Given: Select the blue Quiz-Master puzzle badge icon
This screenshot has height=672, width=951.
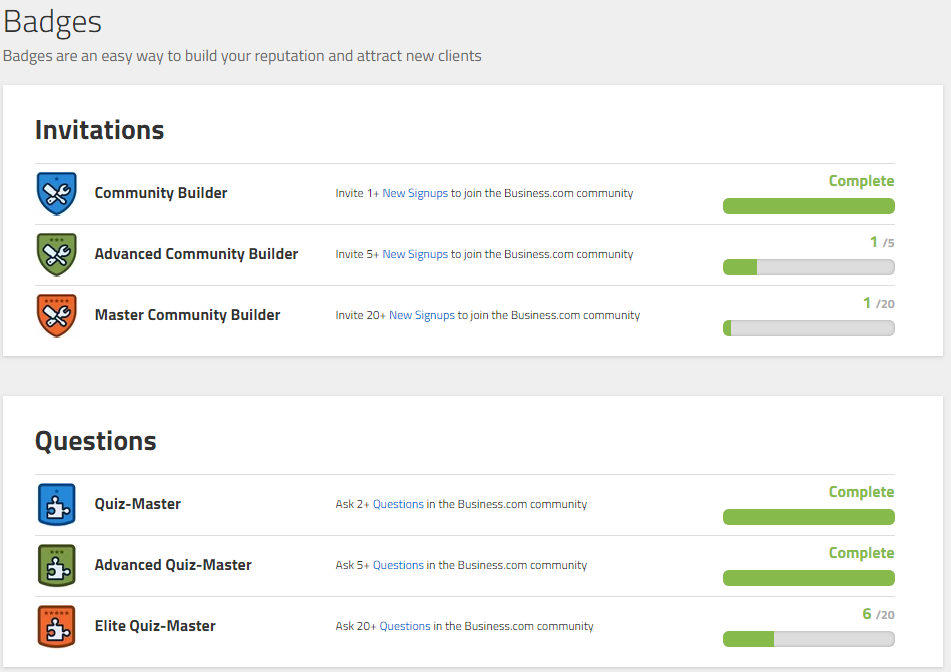Looking at the screenshot, I should tap(57, 504).
